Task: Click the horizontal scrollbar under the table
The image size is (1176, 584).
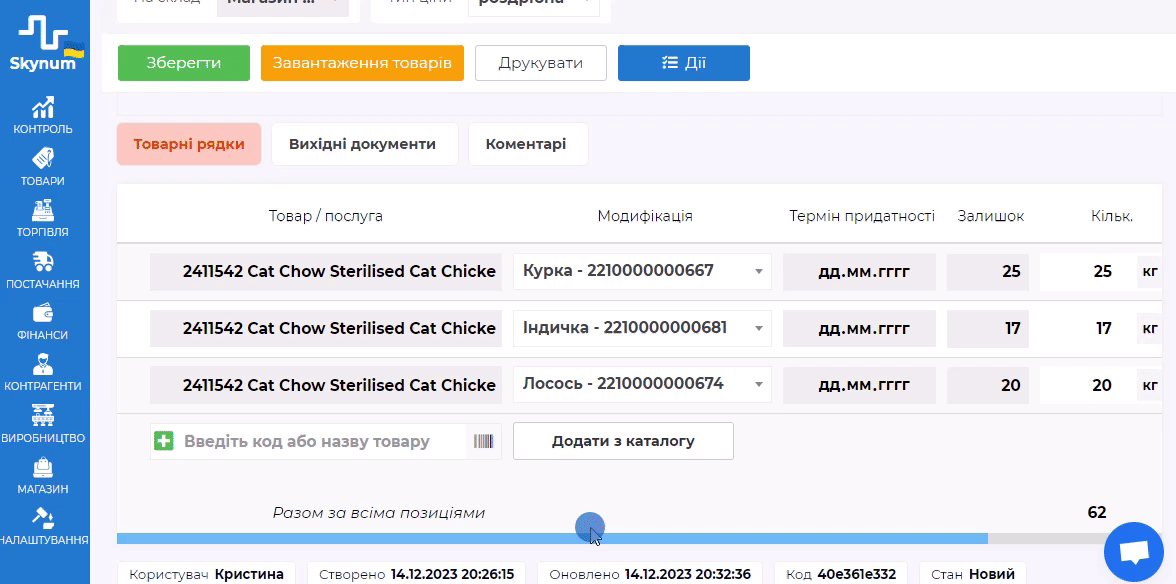Action: (x=552, y=538)
